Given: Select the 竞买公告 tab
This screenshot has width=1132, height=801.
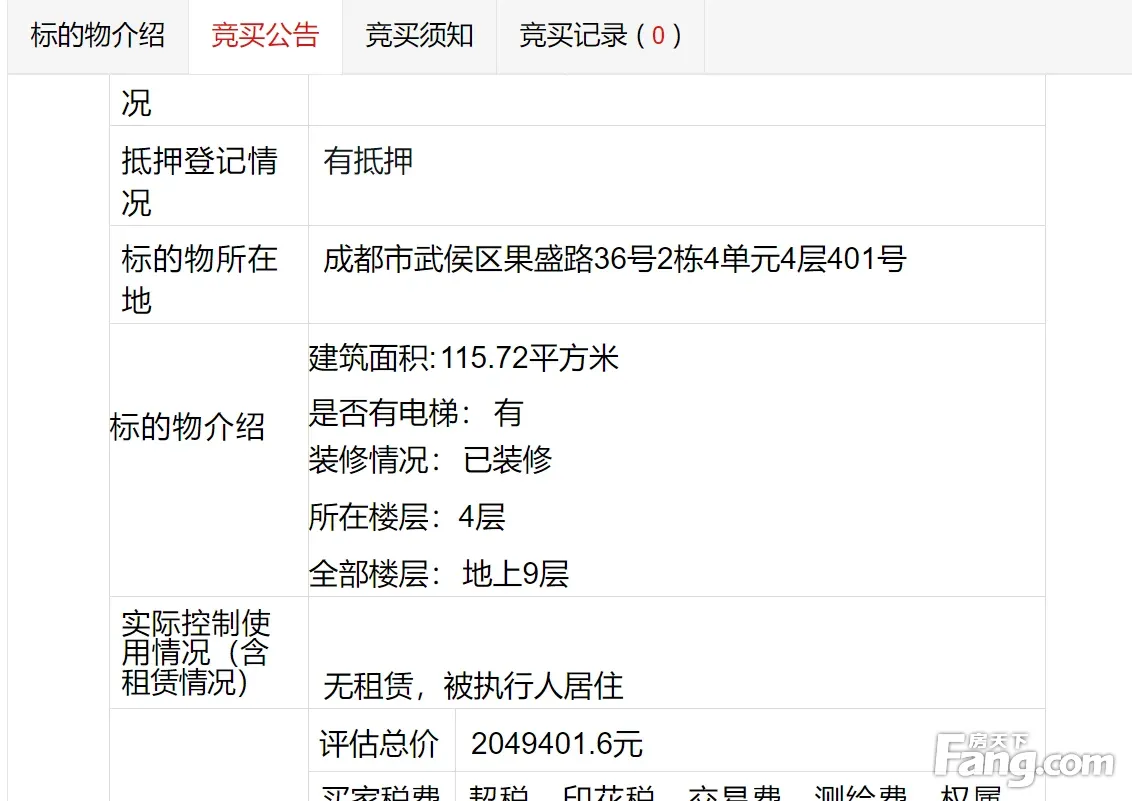Looking at the screenshot, I should tap(265, 36).
